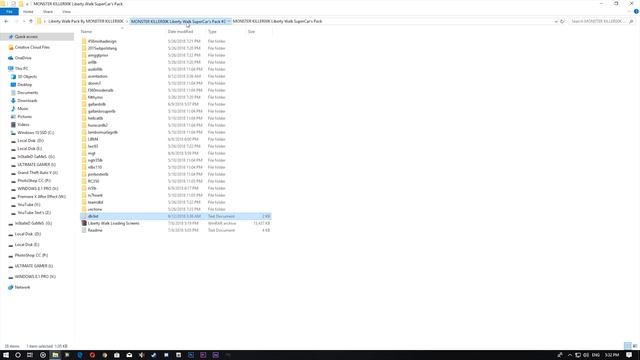Screen dimensions: 640x360
Task: Switch to the Share ribbon tab
Action: point(48,12)
